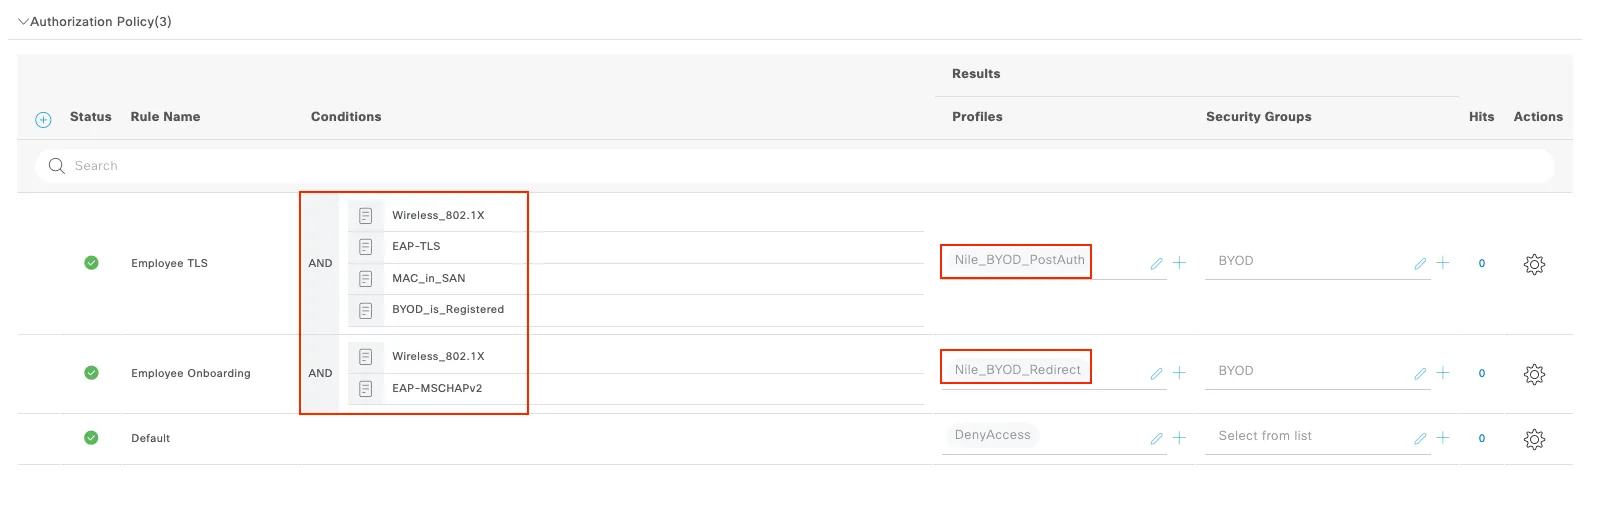Screen dimensions: 1607x512
Task: Focus the rule Search field
Action: [795, 166]
